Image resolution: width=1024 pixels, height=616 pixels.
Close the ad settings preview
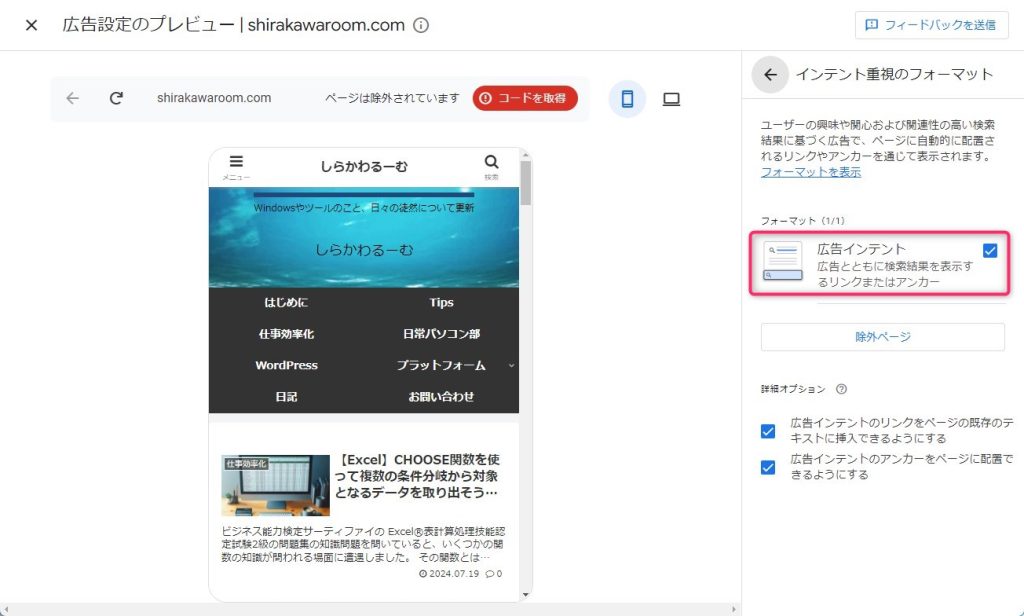pos(31,25)
